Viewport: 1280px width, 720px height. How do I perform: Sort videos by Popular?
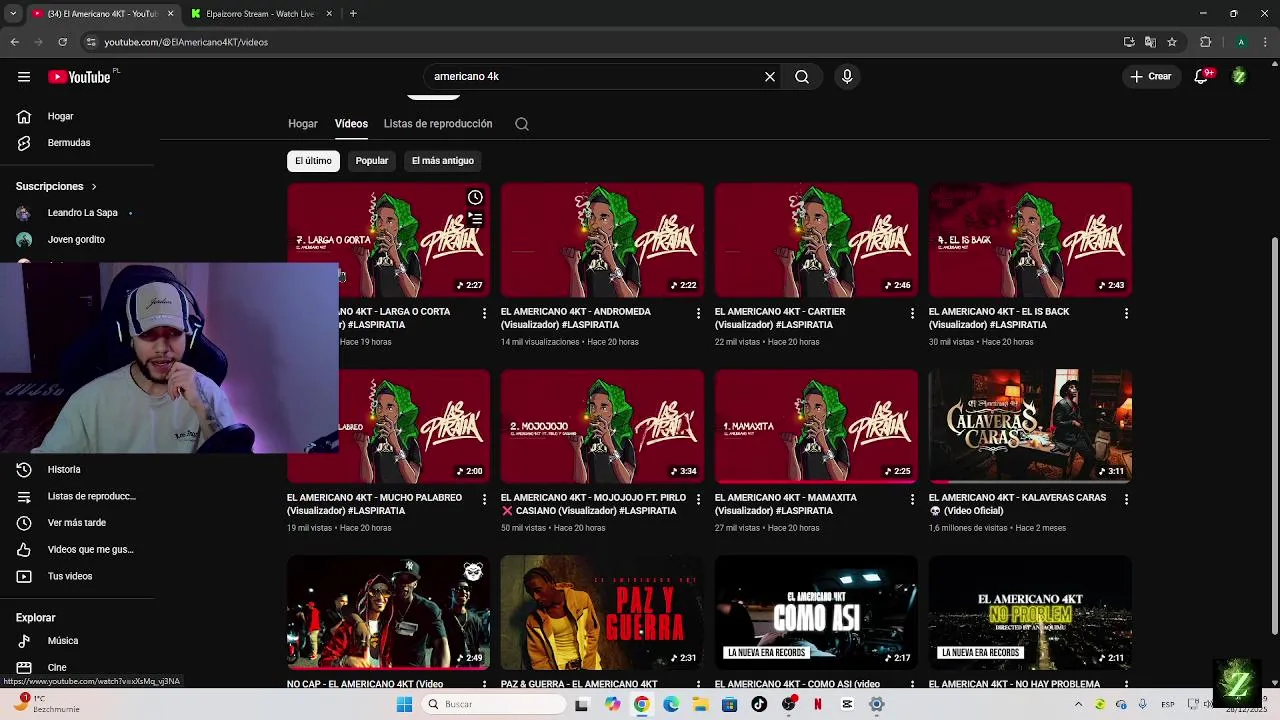pos(372,161)
